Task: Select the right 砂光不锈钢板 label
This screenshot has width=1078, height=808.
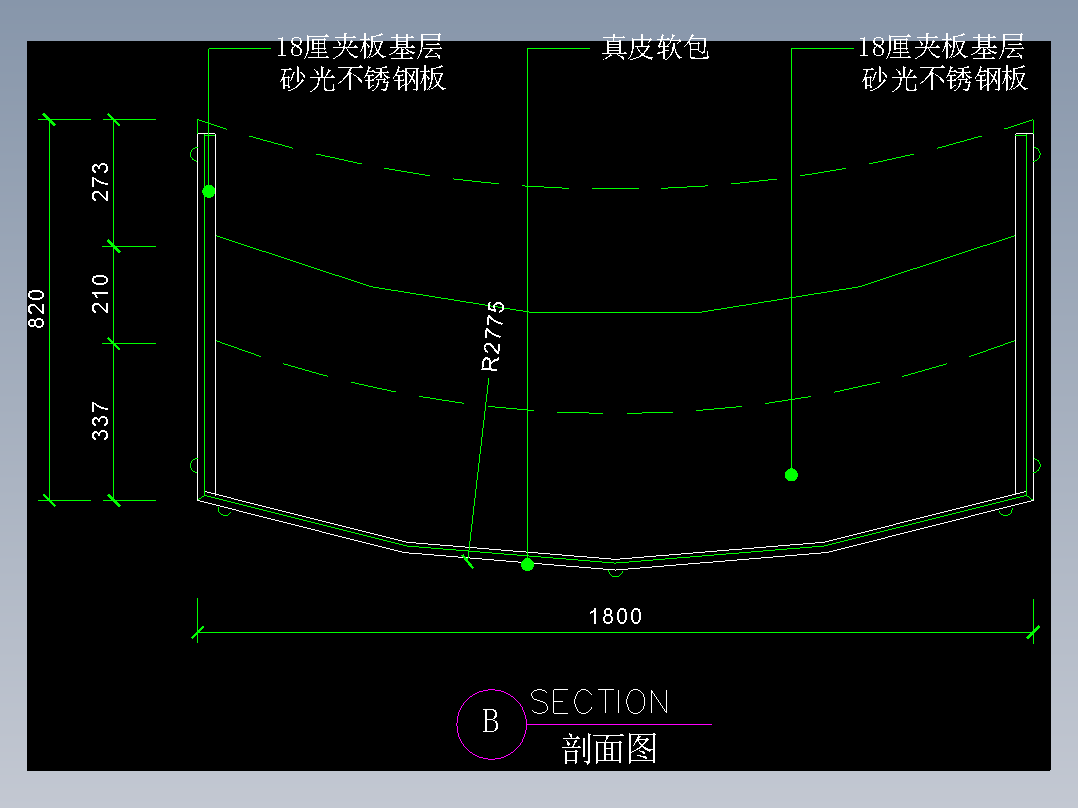Action: click(945, 79)
